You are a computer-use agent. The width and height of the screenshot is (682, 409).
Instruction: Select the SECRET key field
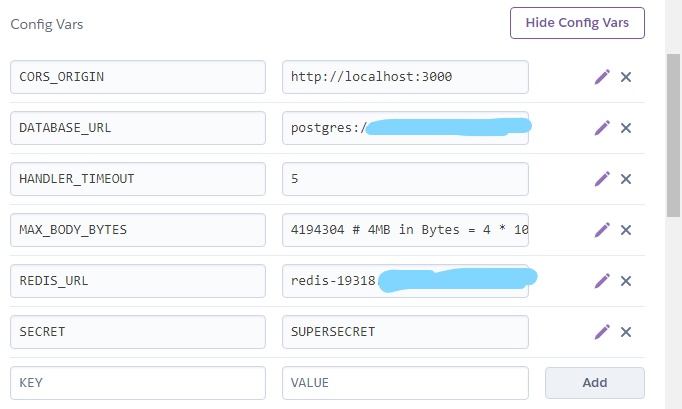138,332
